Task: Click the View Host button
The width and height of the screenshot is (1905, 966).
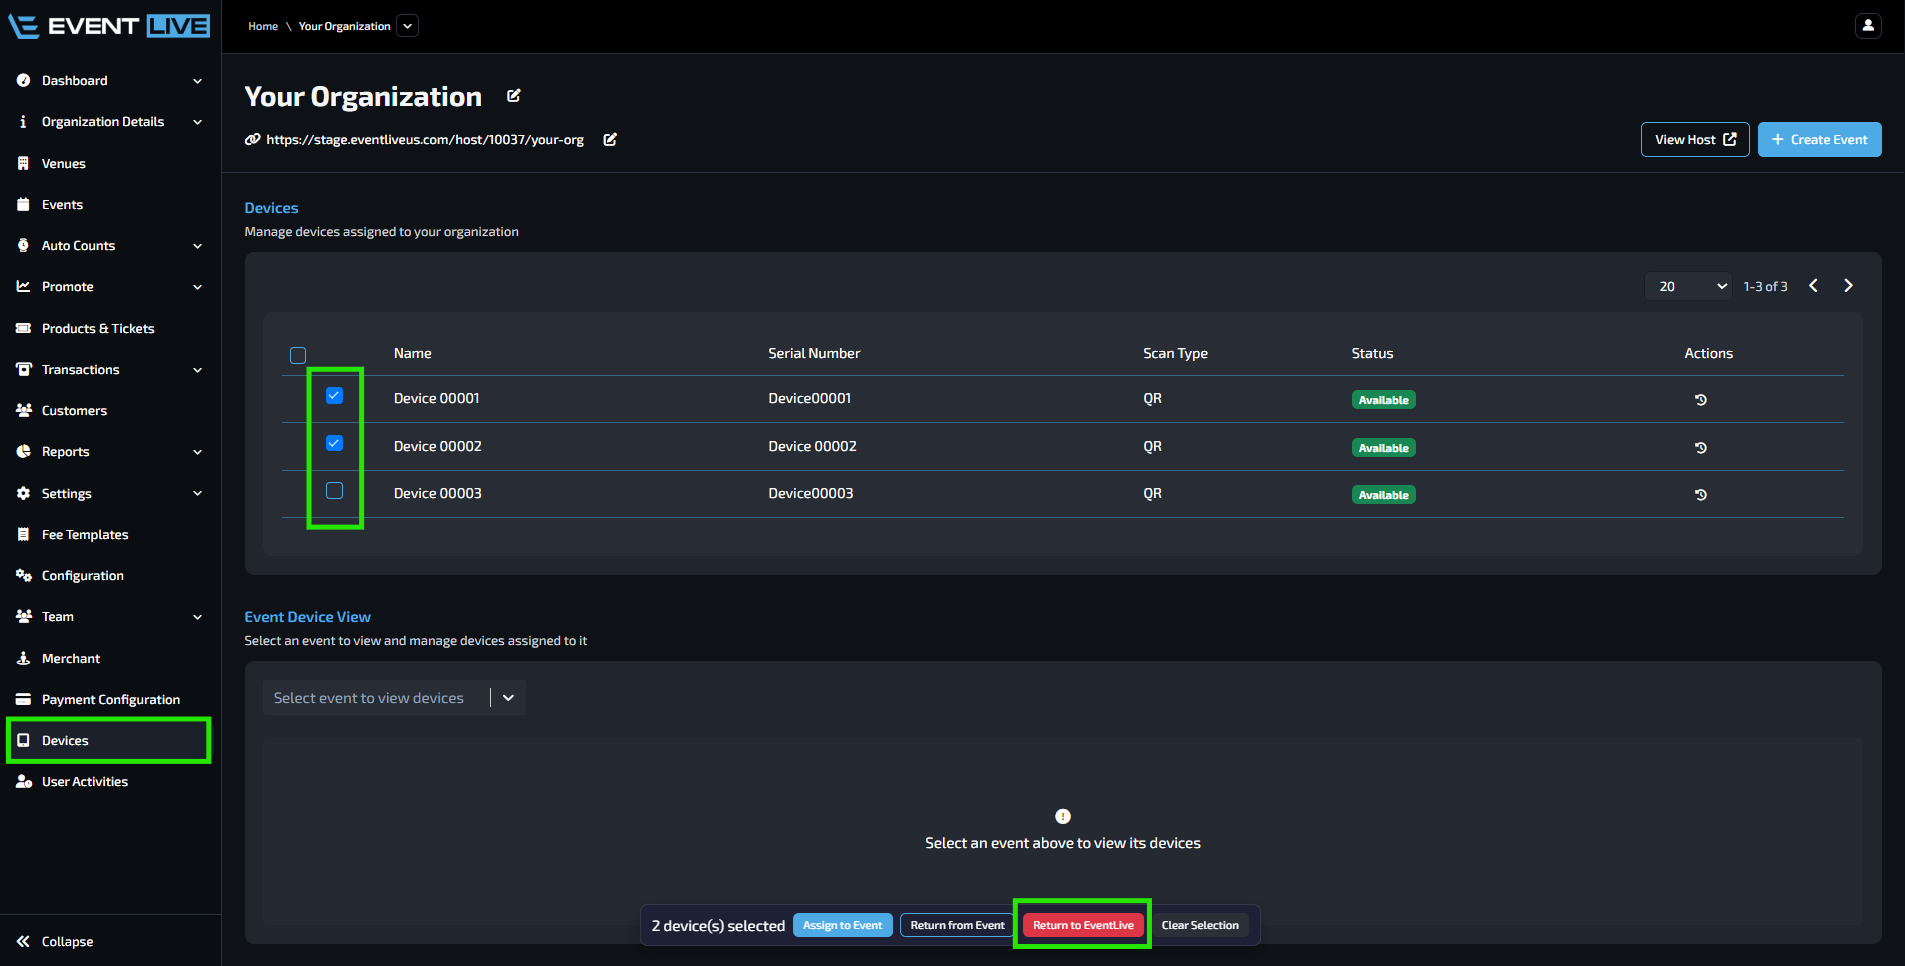Action: pos(1695,140)
